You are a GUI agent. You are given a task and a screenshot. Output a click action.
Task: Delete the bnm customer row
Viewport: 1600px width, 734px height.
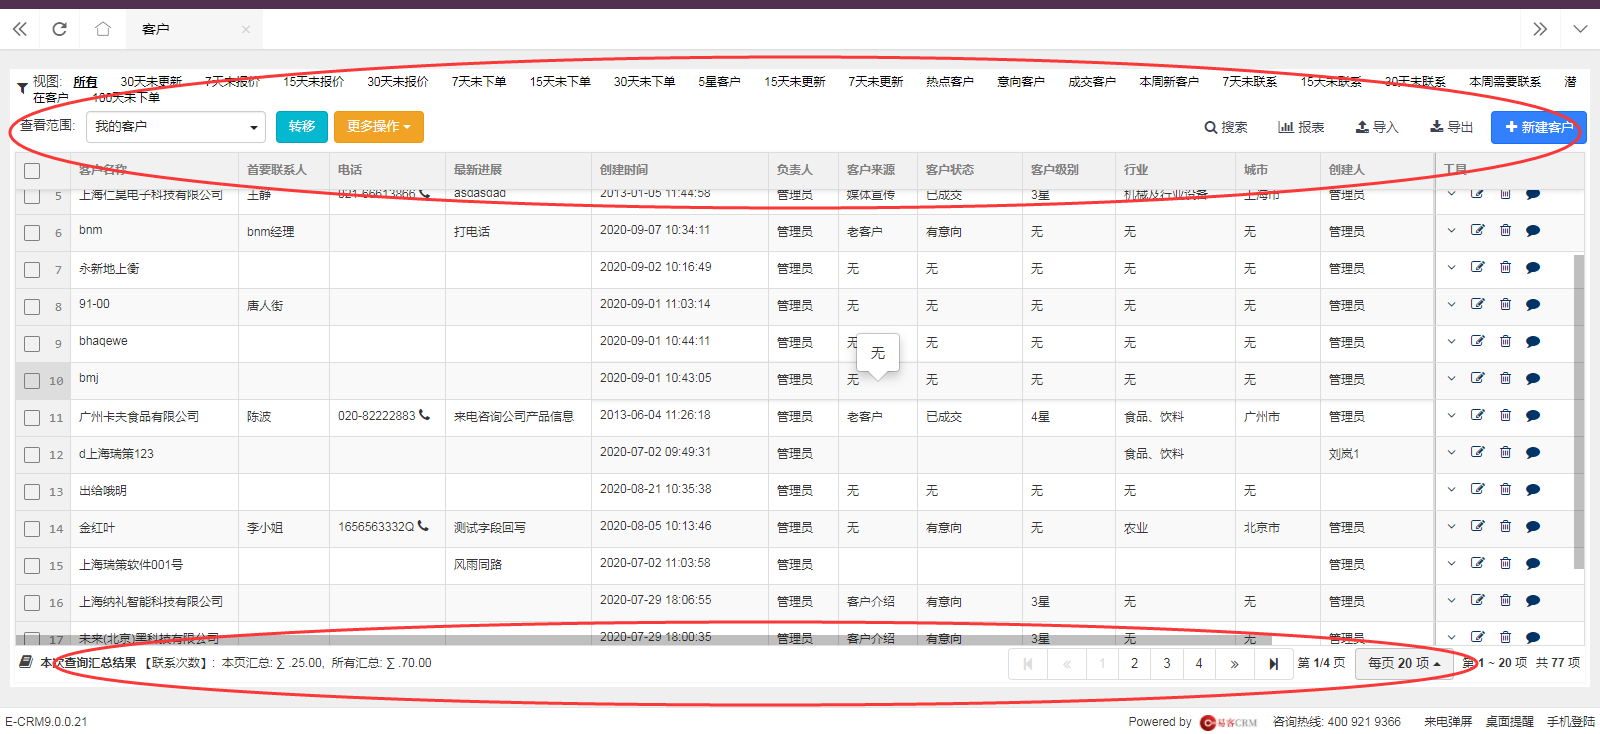[x=1505, y=230]
